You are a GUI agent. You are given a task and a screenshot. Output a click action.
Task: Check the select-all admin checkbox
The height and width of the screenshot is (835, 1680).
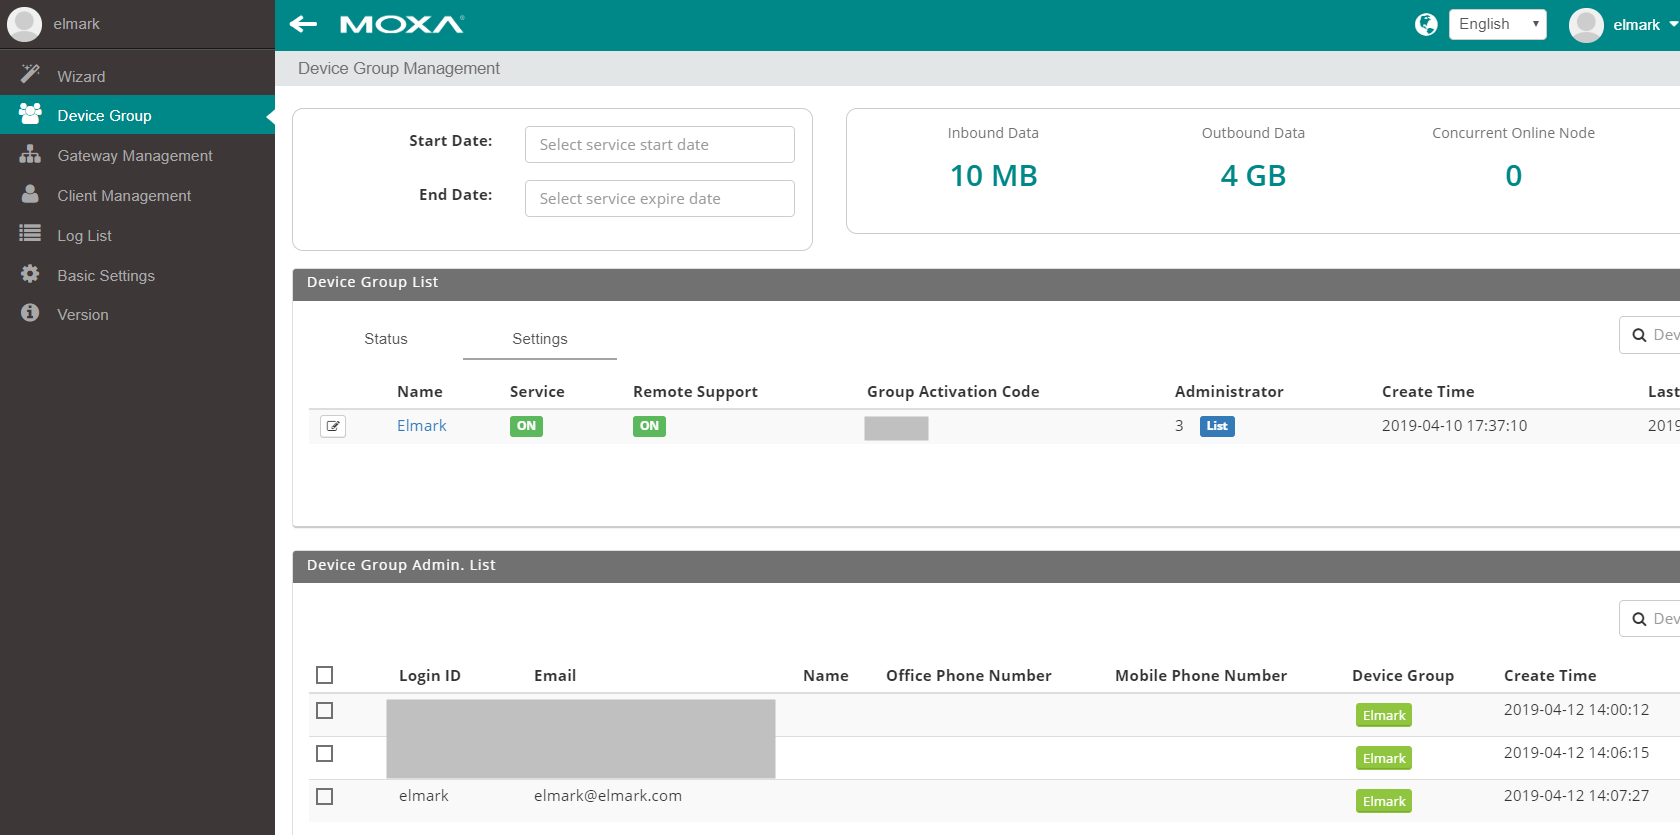(324, 675)
